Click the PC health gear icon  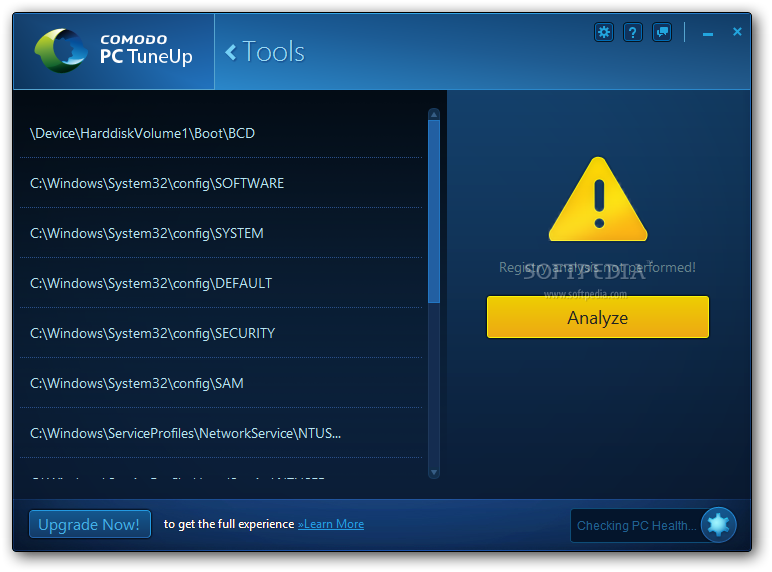[x=718, y=525]
